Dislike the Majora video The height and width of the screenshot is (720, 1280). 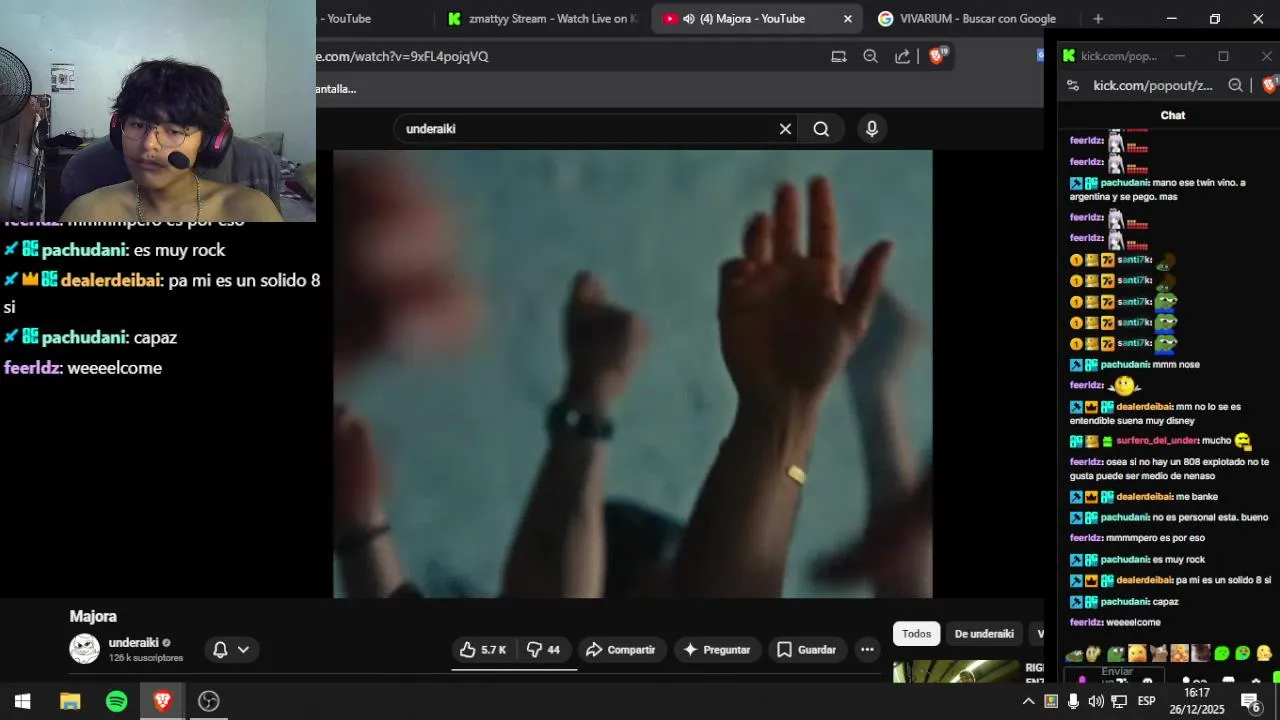click(543, 650)
